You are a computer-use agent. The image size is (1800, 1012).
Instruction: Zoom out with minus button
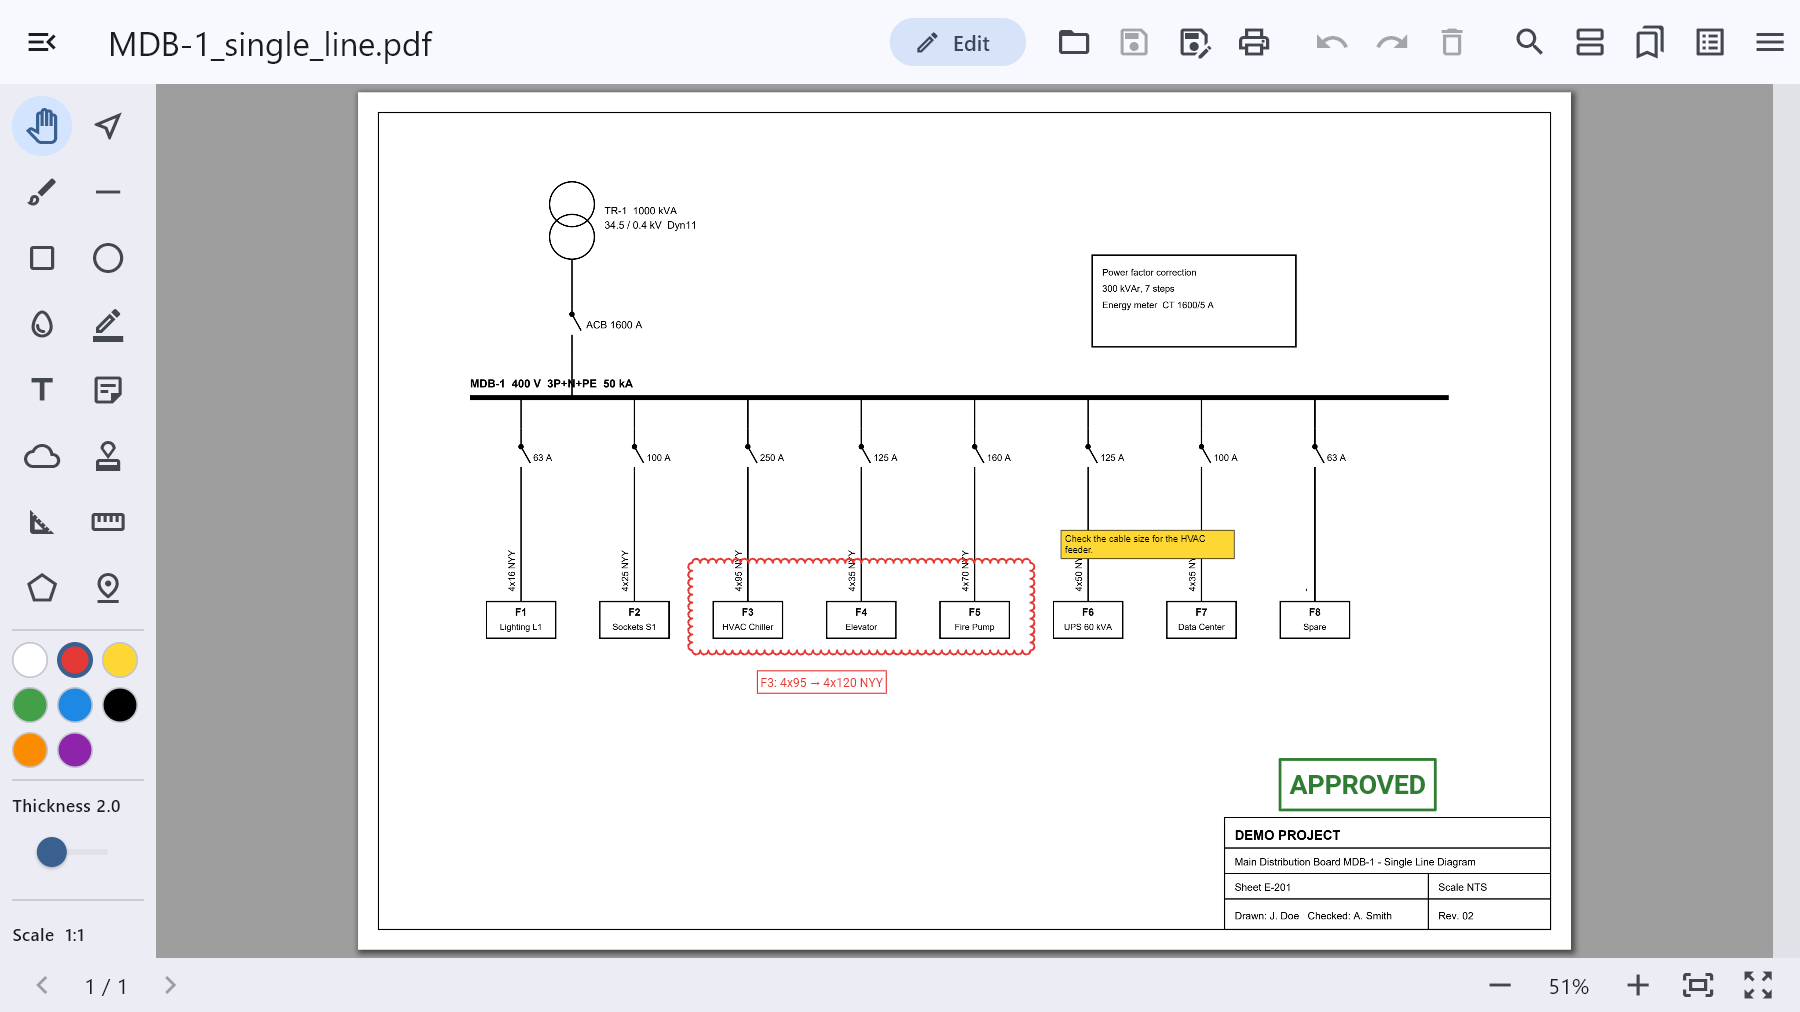coord(1500,986)
